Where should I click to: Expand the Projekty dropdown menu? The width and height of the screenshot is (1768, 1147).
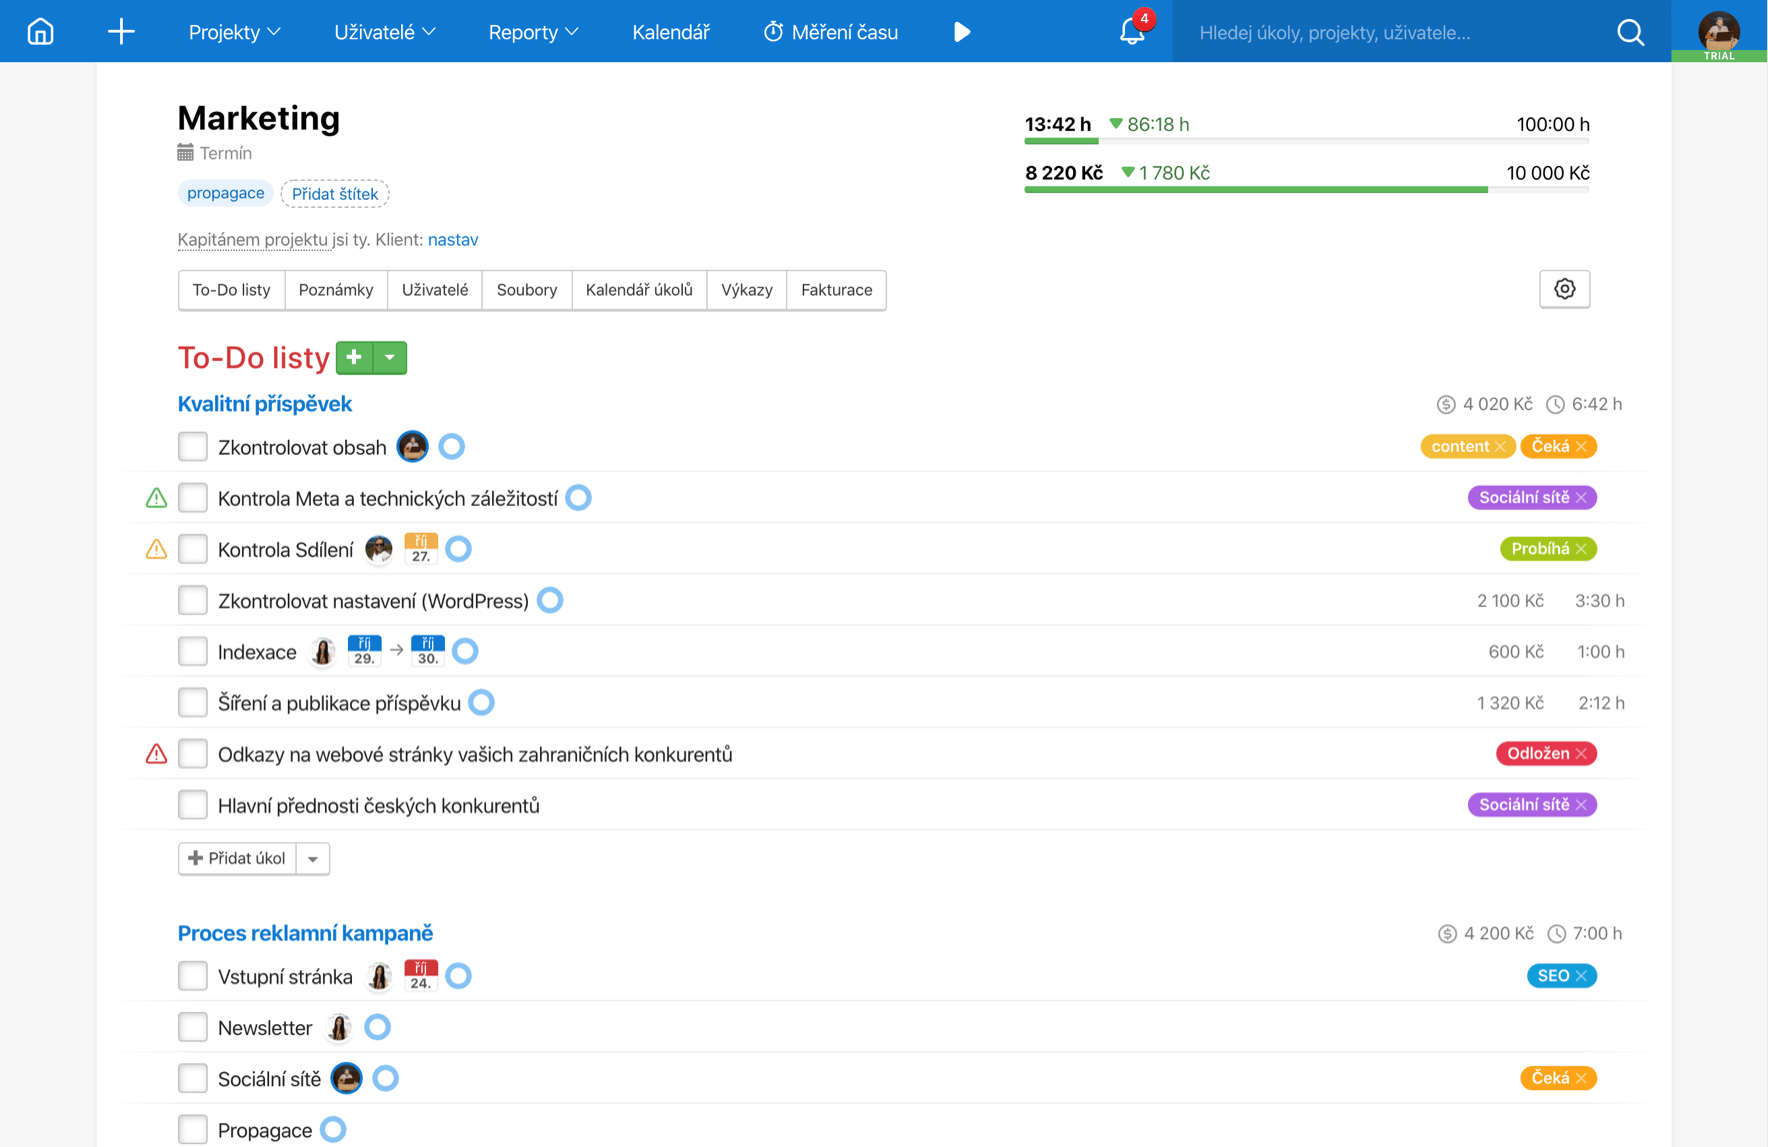tap(234, 32)
